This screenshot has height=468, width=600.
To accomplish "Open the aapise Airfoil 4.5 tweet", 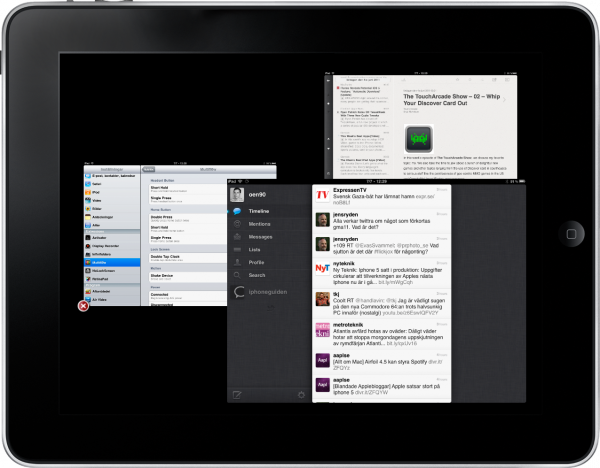I will [382, 362].
